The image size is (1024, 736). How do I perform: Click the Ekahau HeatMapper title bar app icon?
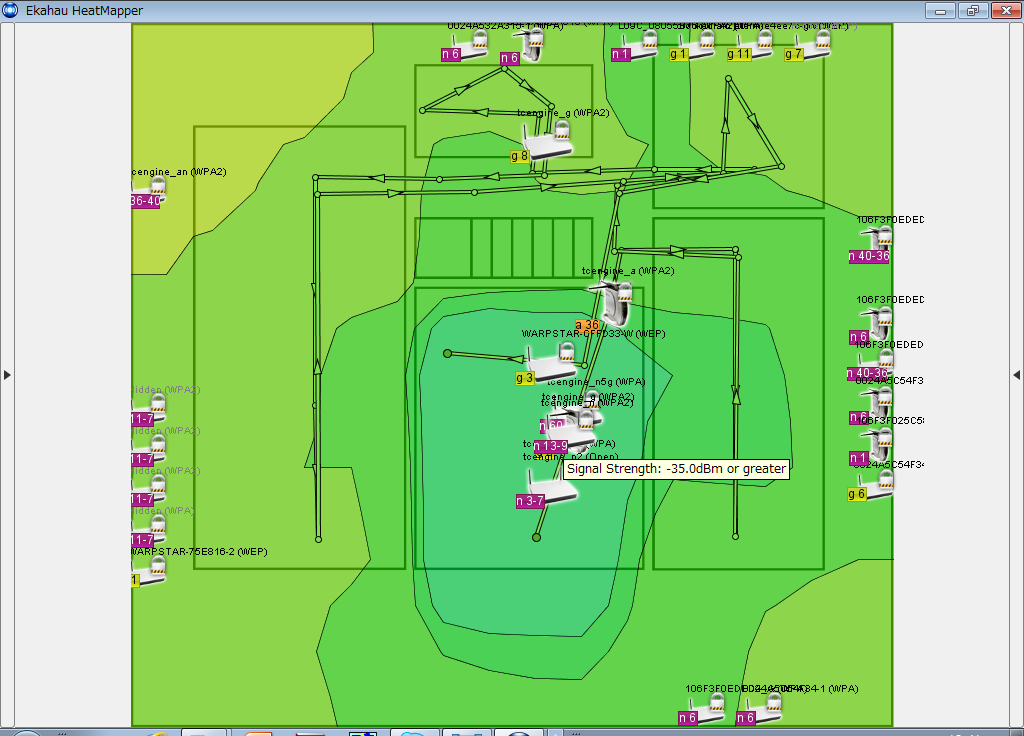[x=10, y=10]
